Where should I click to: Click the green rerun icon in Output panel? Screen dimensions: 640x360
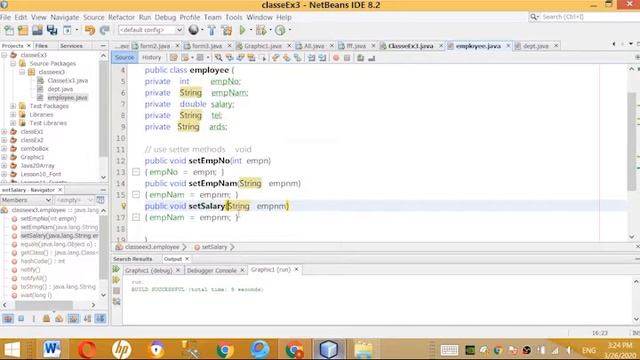(116, 269)
